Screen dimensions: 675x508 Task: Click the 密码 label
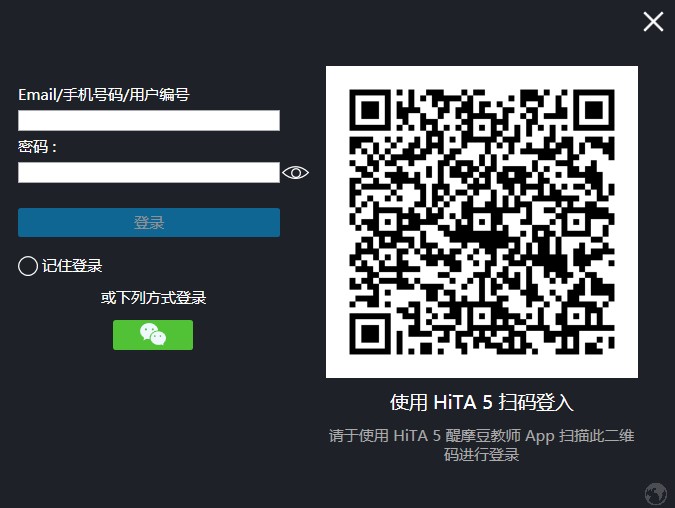tap(37, 147)
